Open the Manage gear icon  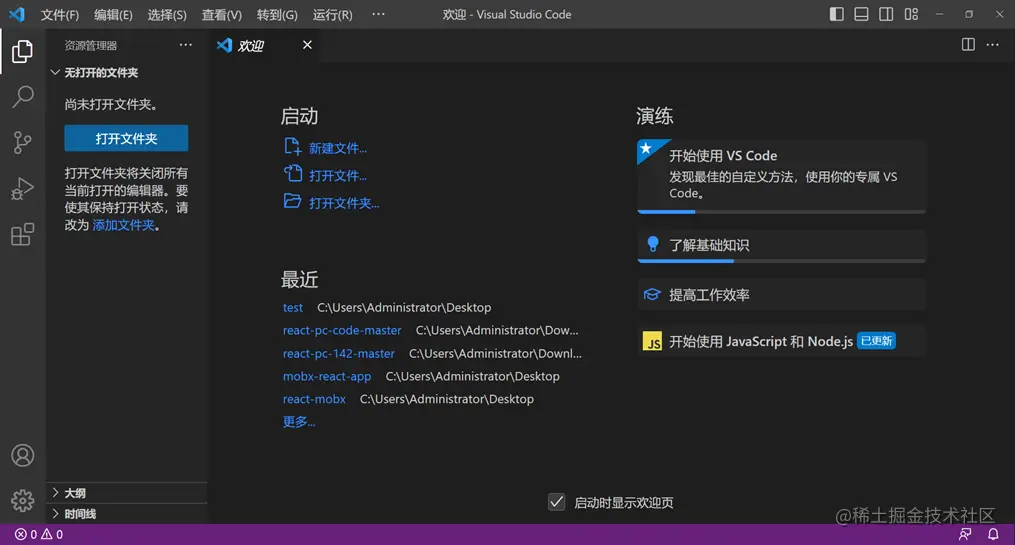pyautogui.click(x=22, y=500)
